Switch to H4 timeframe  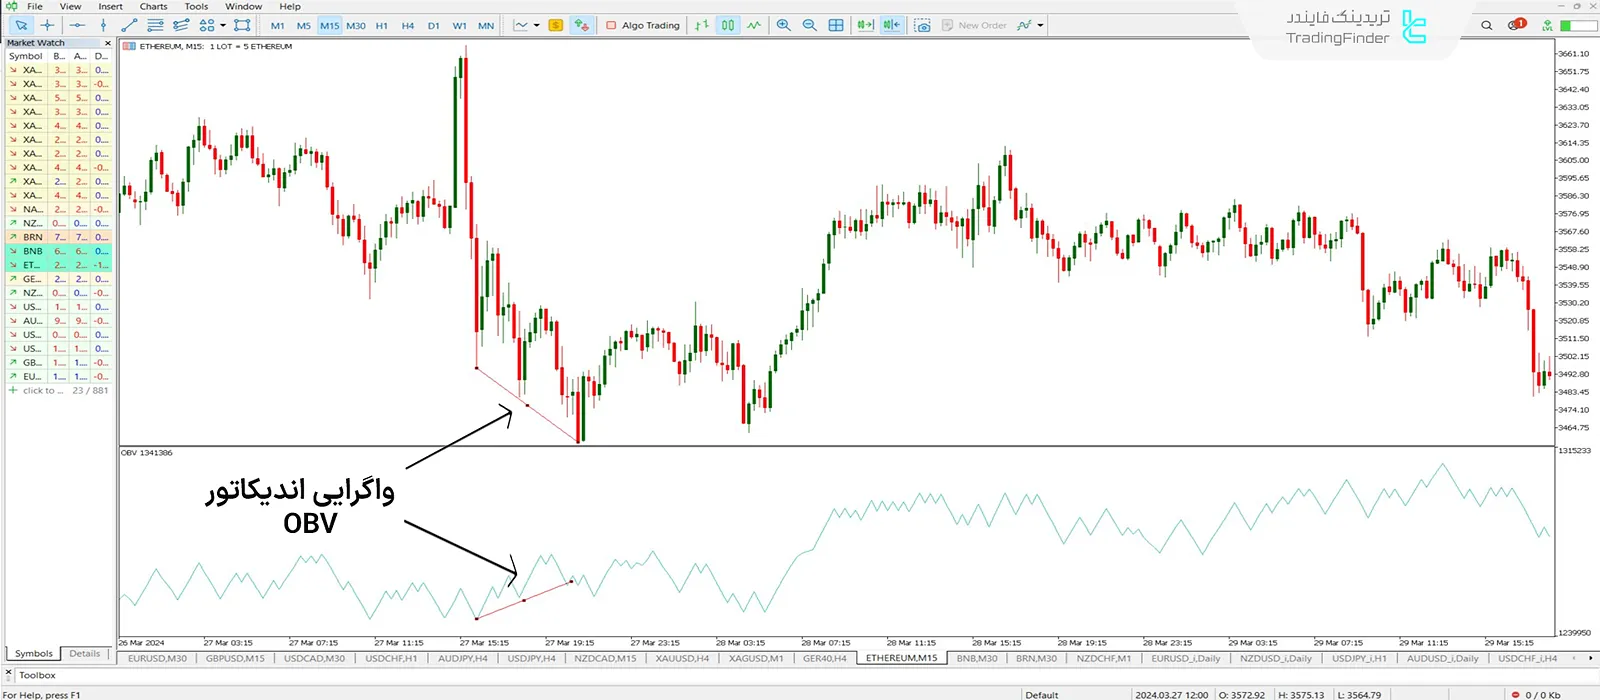(408, 25)
